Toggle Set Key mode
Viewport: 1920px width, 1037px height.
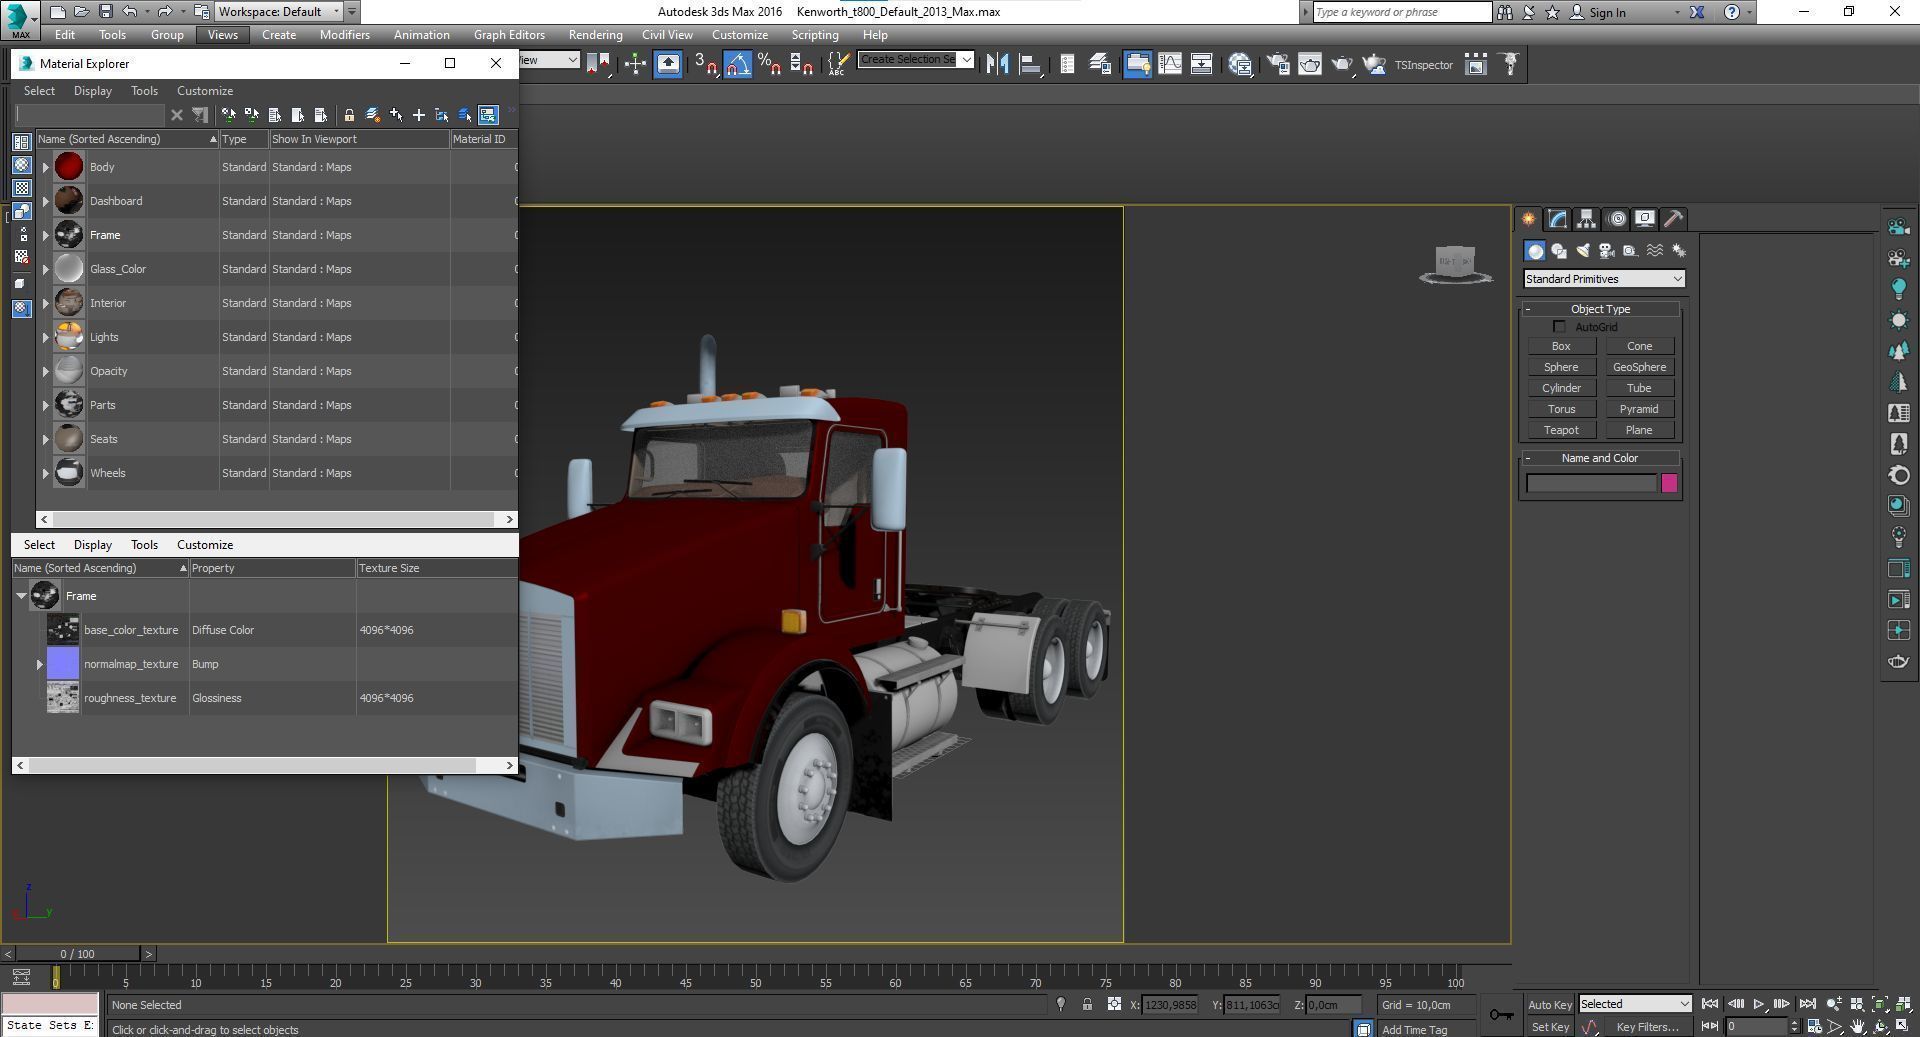tap(1550, 1027)
